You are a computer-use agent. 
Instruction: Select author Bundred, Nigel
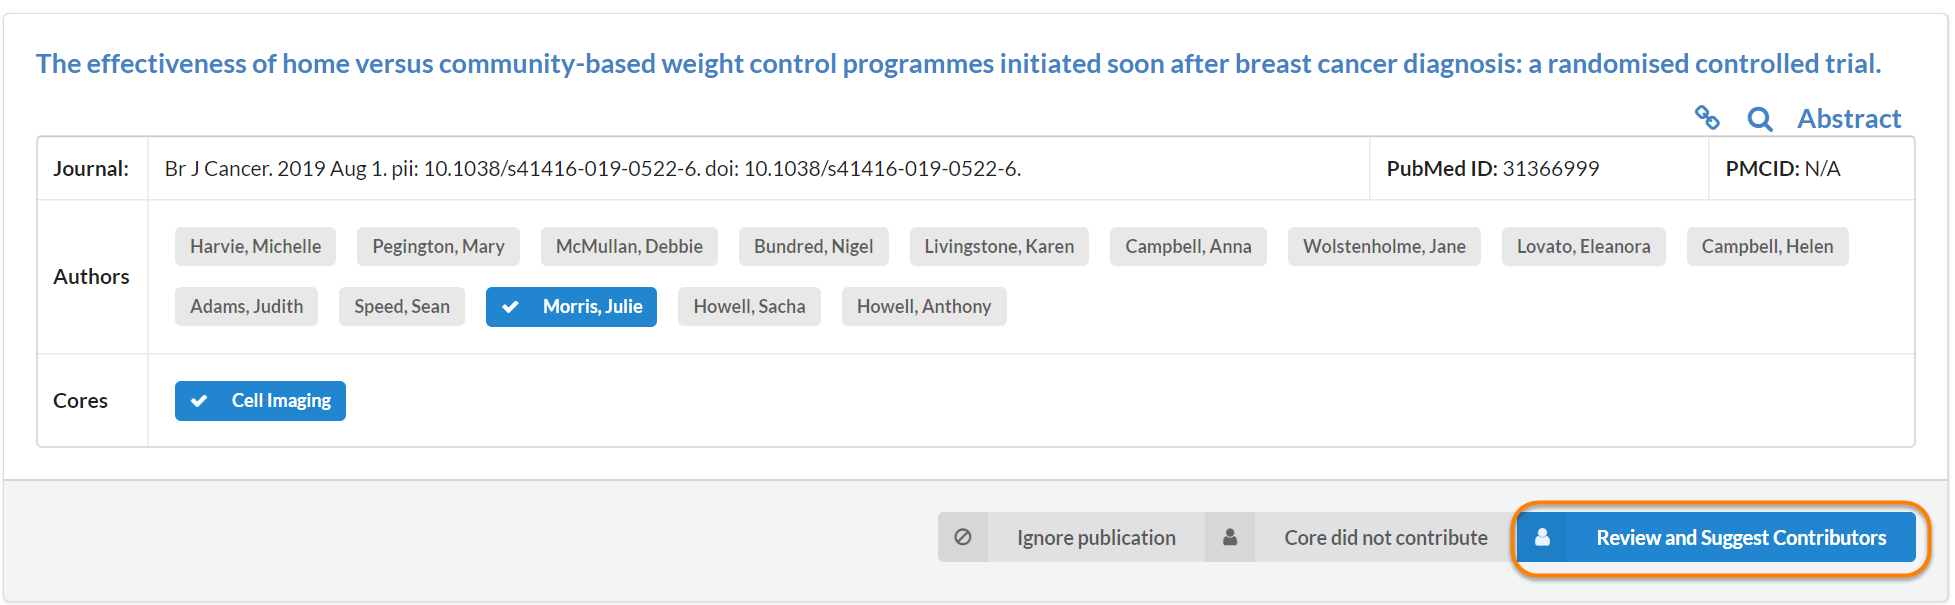[x=813, y=247]
